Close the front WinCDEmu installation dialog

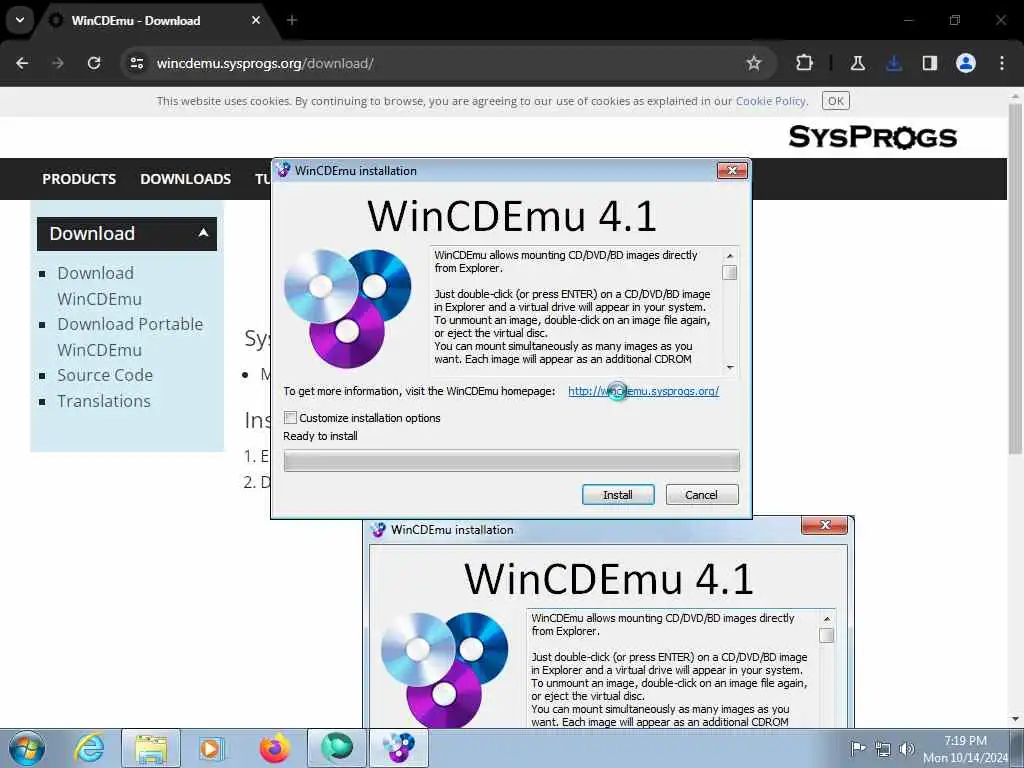coord(732,170)
